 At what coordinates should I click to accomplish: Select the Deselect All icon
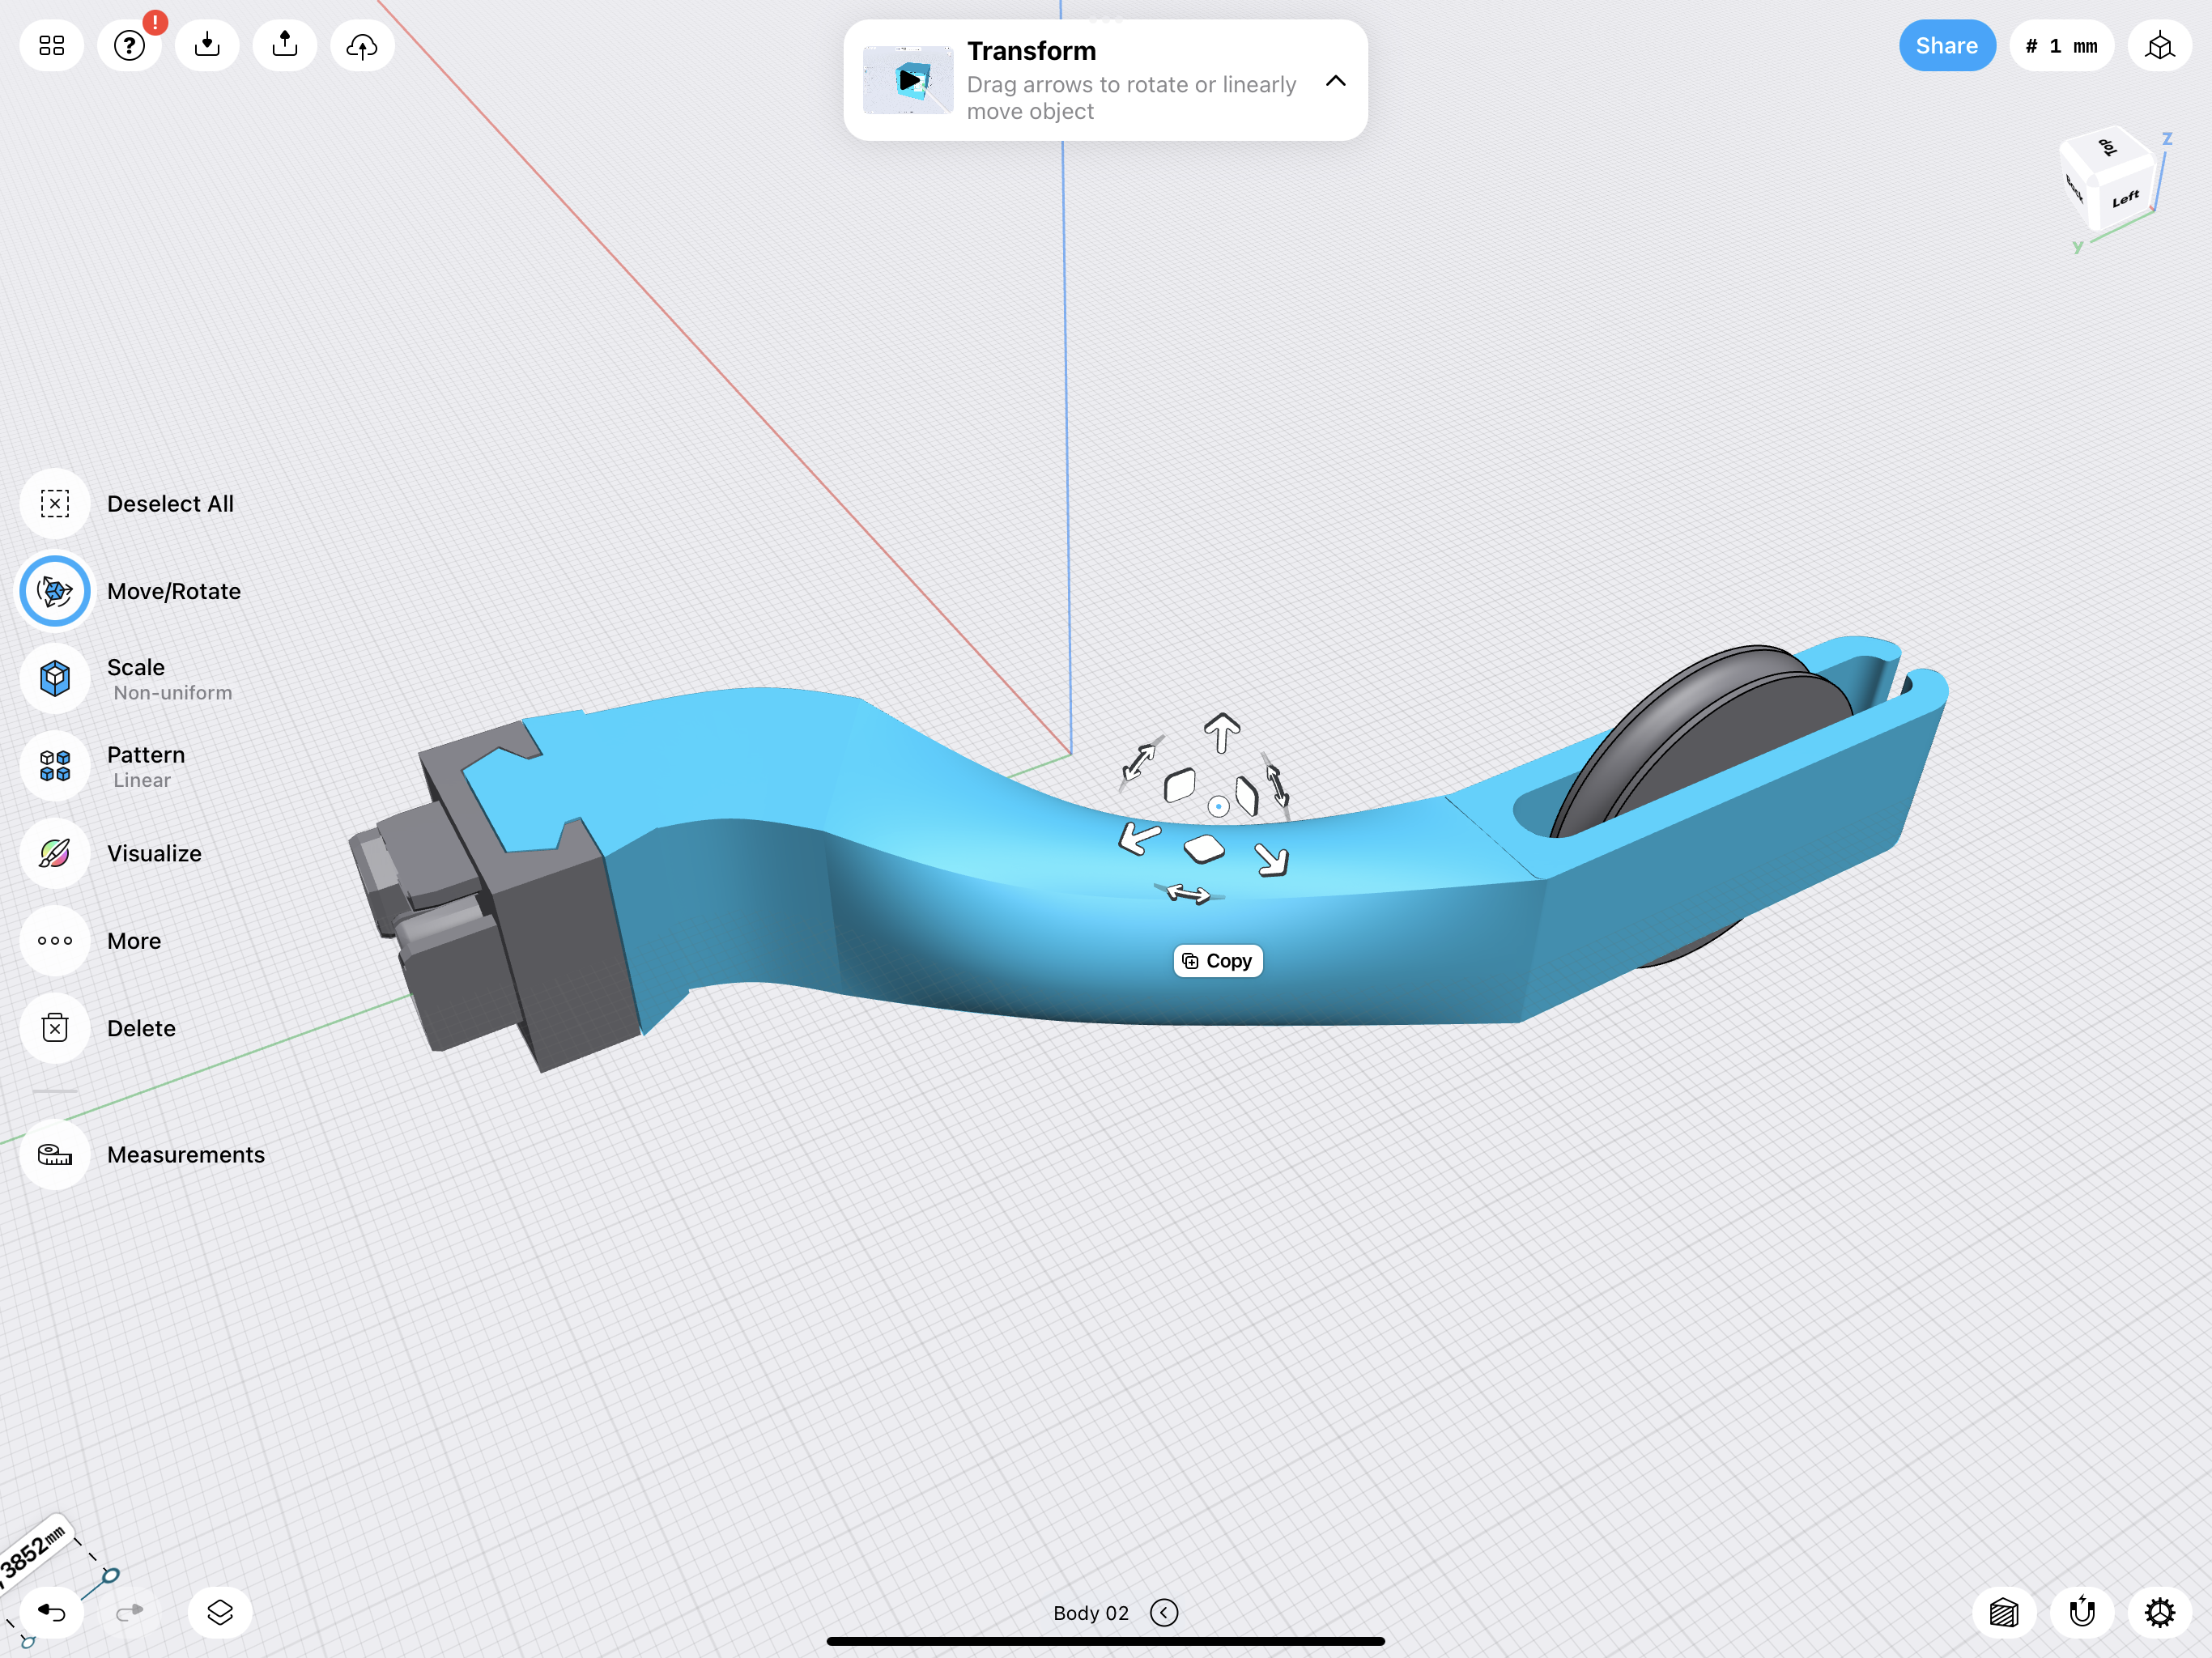(x=55, y=503)
